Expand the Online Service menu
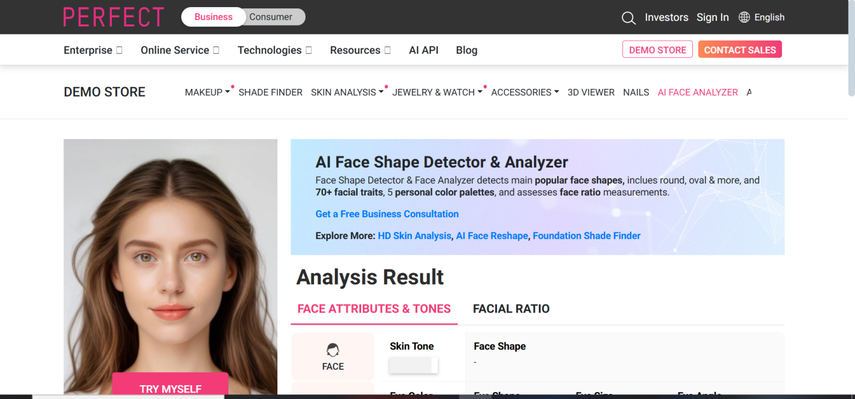The height and width of the screenshot is (399, 855). pos(179,50)
